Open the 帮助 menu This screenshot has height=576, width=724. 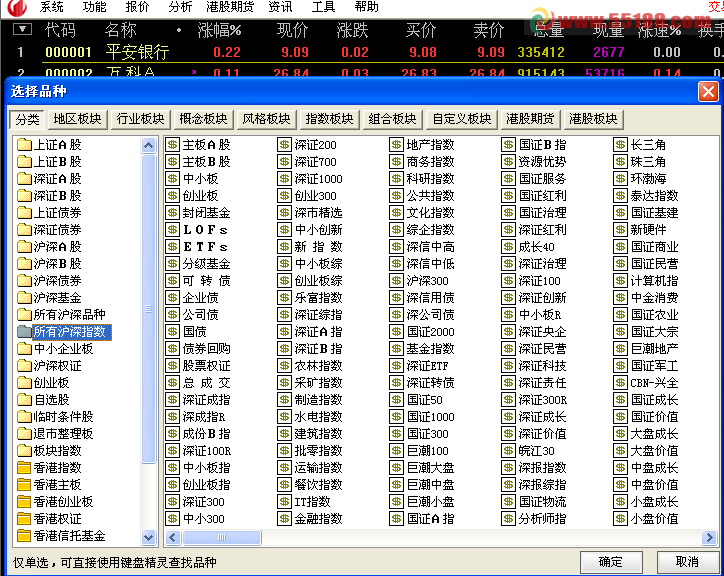(367, 7)
